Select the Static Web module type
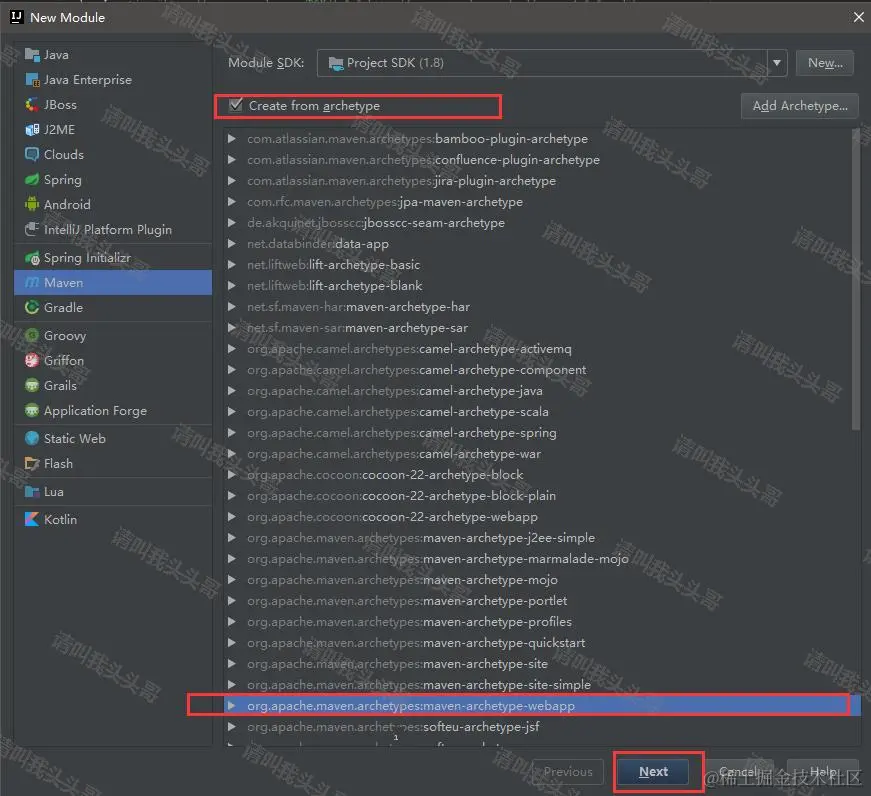Viewport: 871px width, 796px height. pos(30,438)
